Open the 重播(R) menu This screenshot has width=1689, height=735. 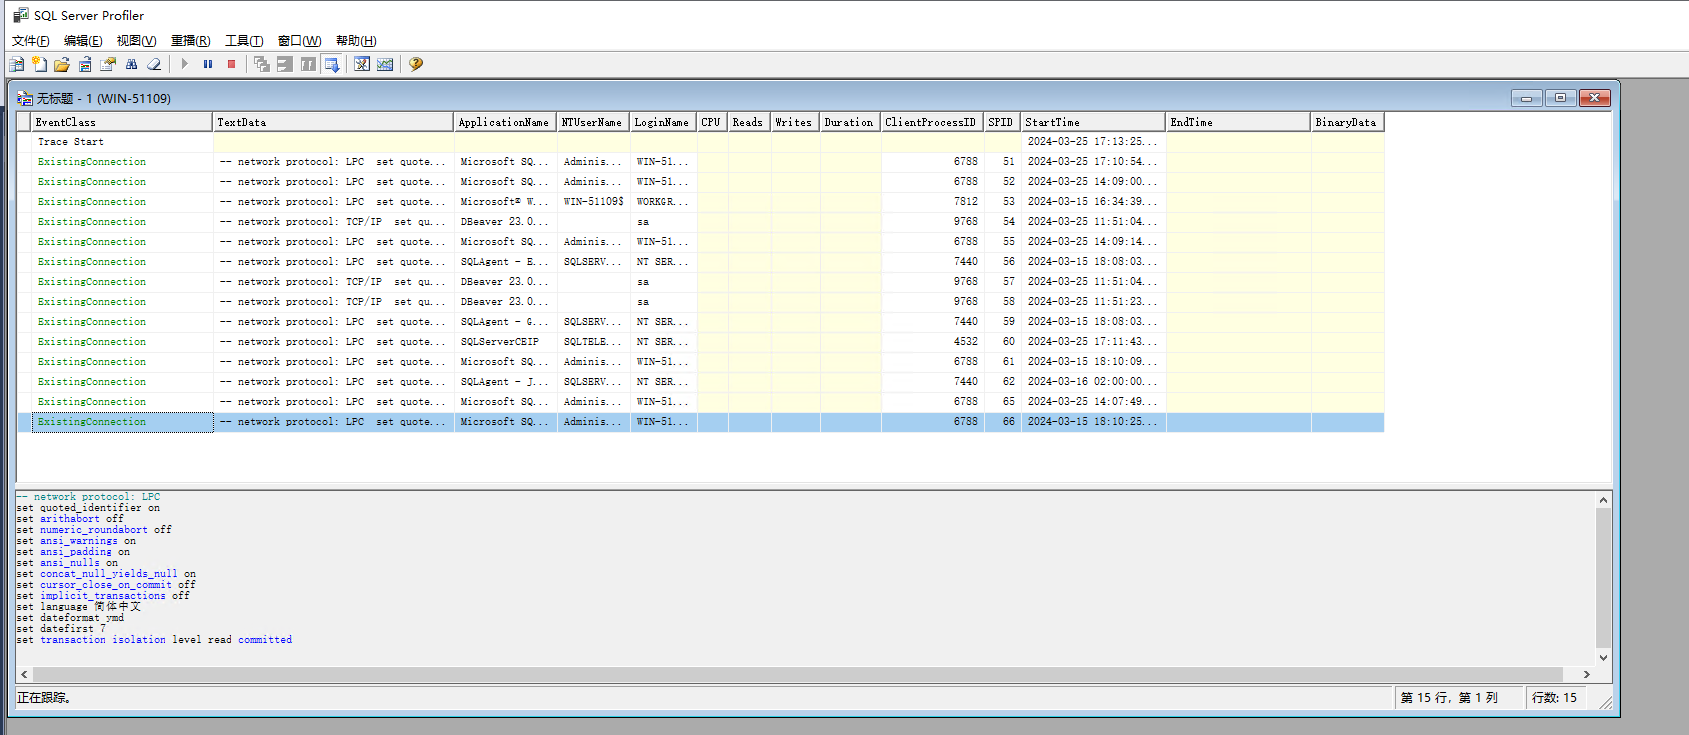tap(190, 41)
